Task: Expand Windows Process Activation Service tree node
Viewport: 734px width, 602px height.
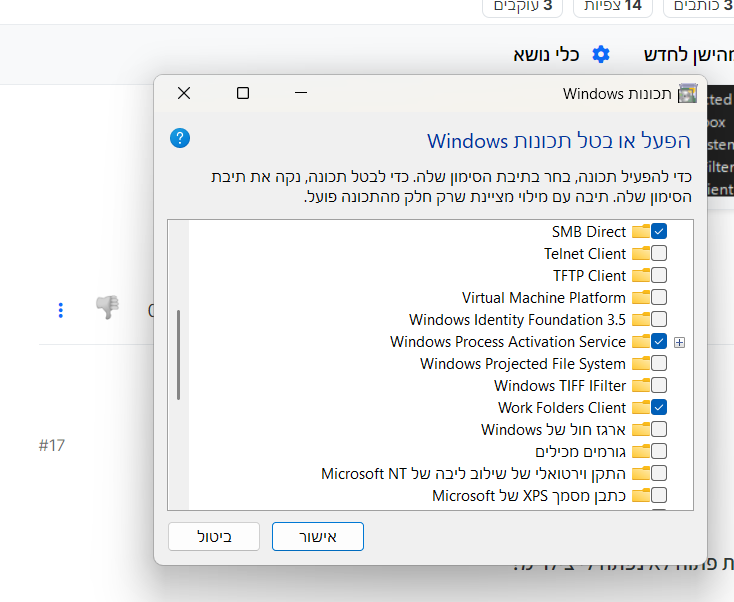Action: pyautogui.click(x=679, y=343)
